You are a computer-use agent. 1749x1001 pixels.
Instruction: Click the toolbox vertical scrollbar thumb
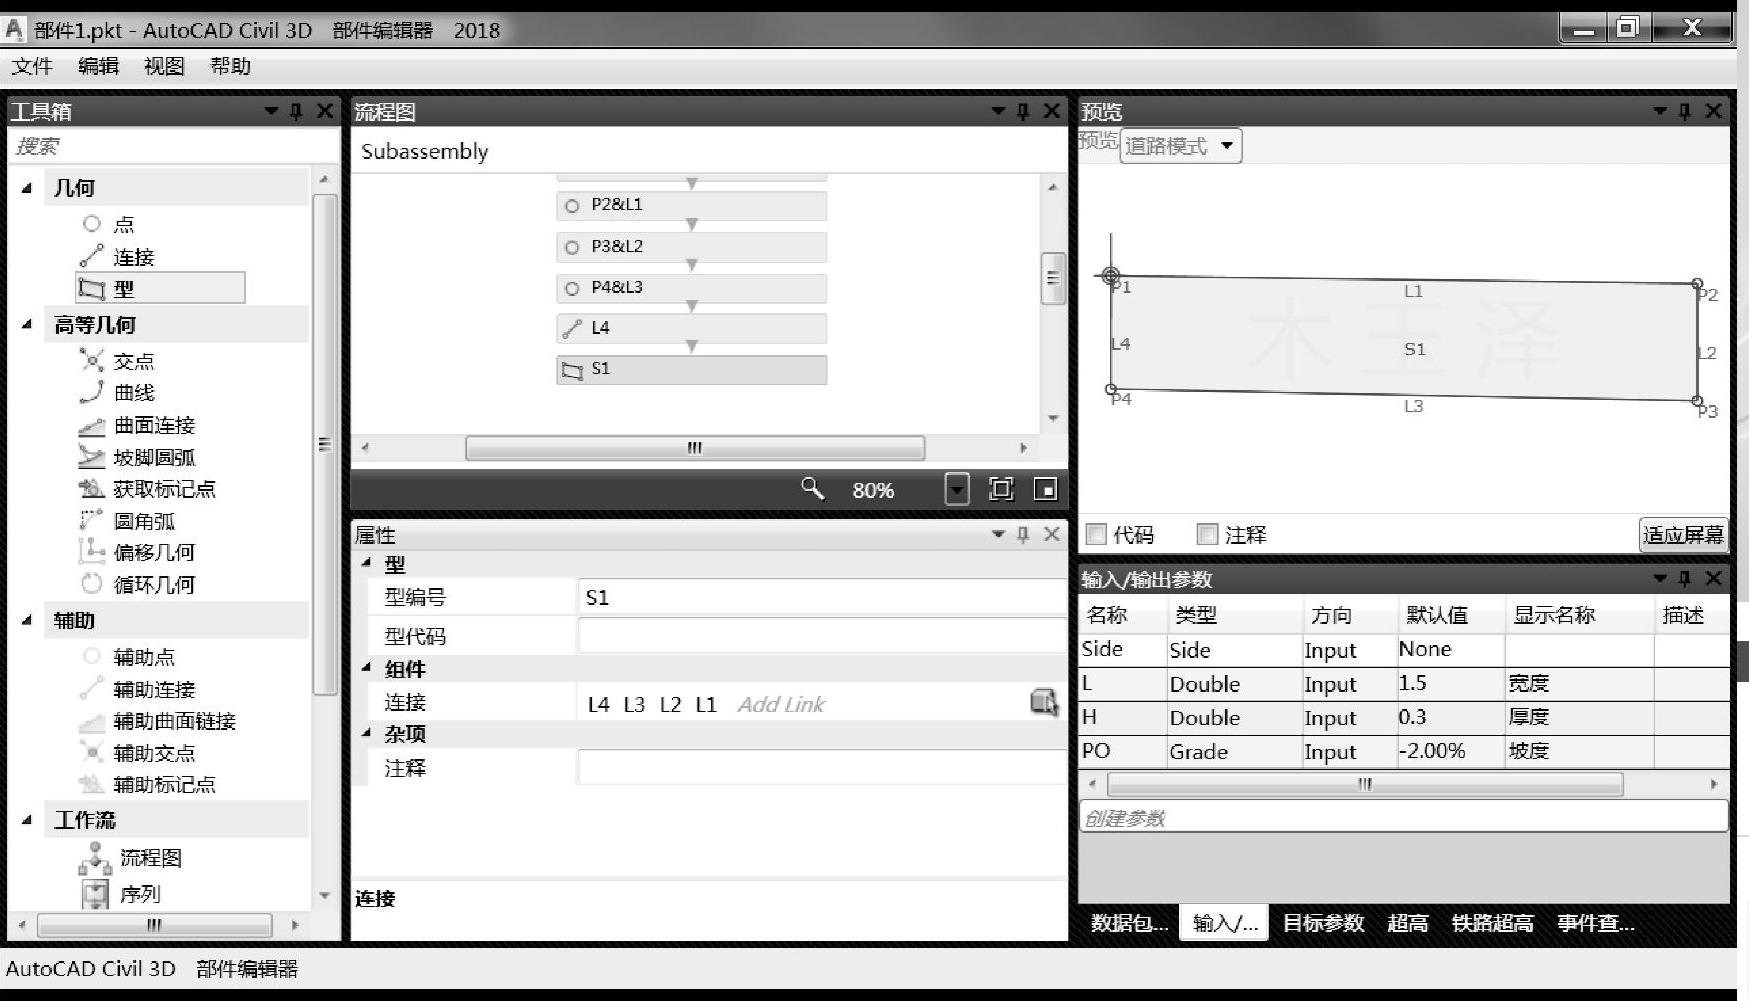(x=324, y=444)
